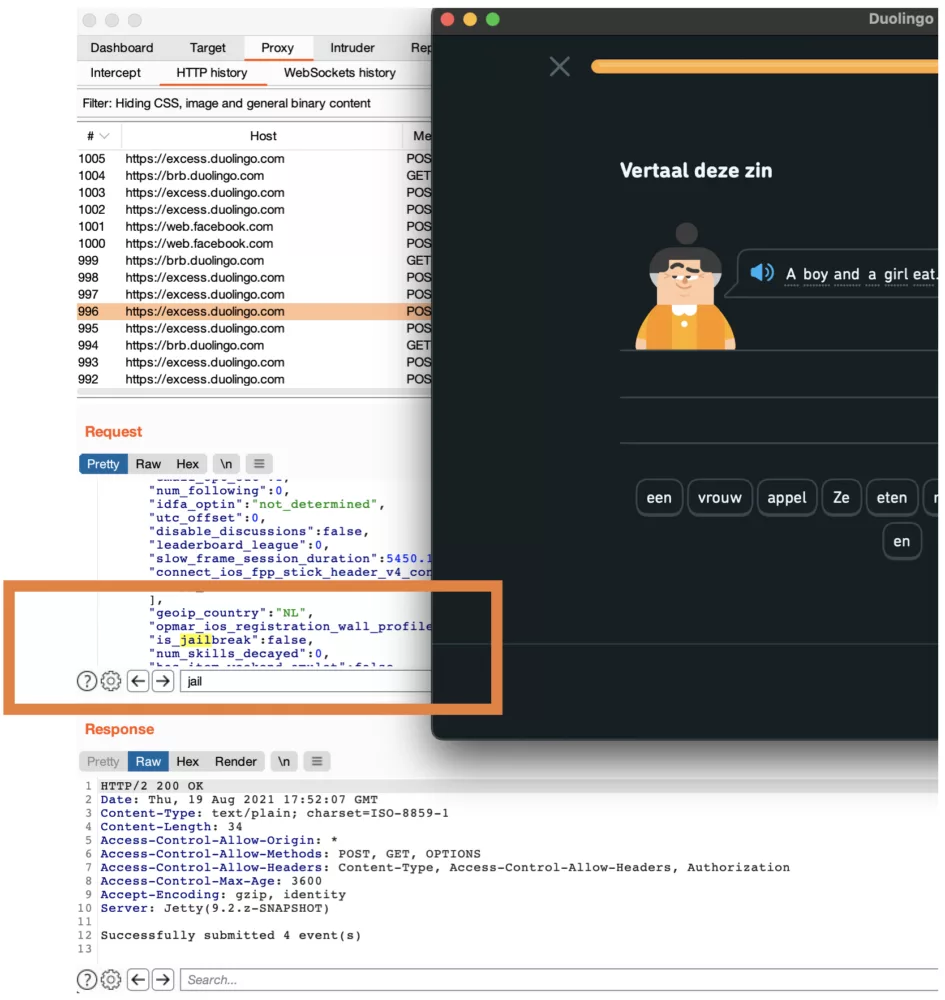Open search settings gear in Request panel

tap(111, 681)
